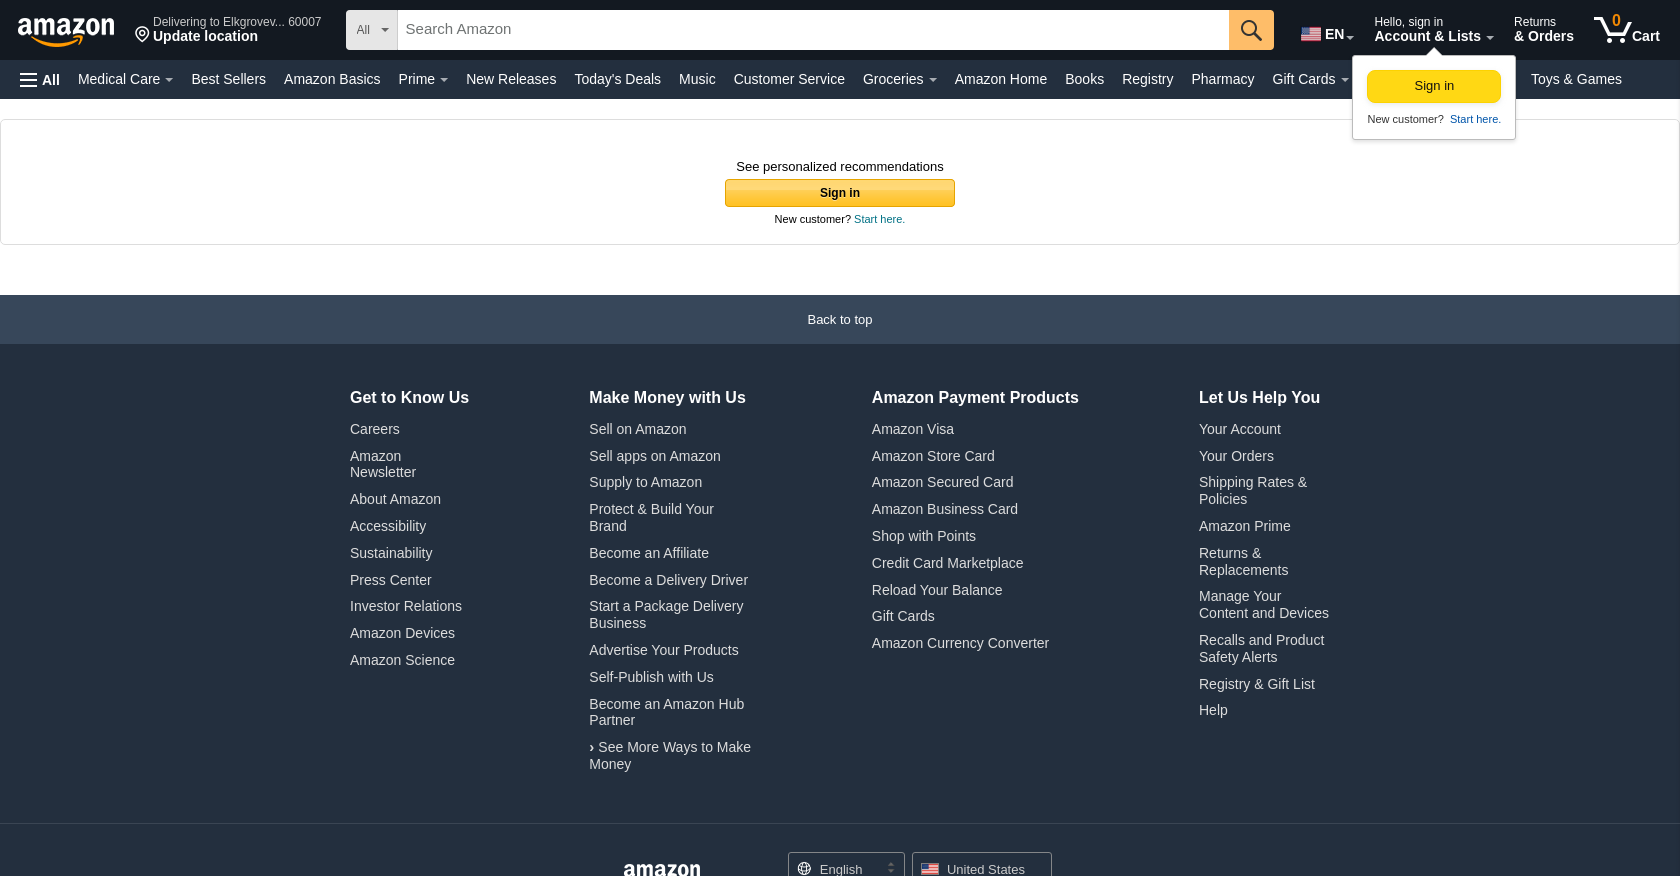The image size is (1680, 876).
Task: Open Amazon Basics in nav bar
Action: pos(332,79)
